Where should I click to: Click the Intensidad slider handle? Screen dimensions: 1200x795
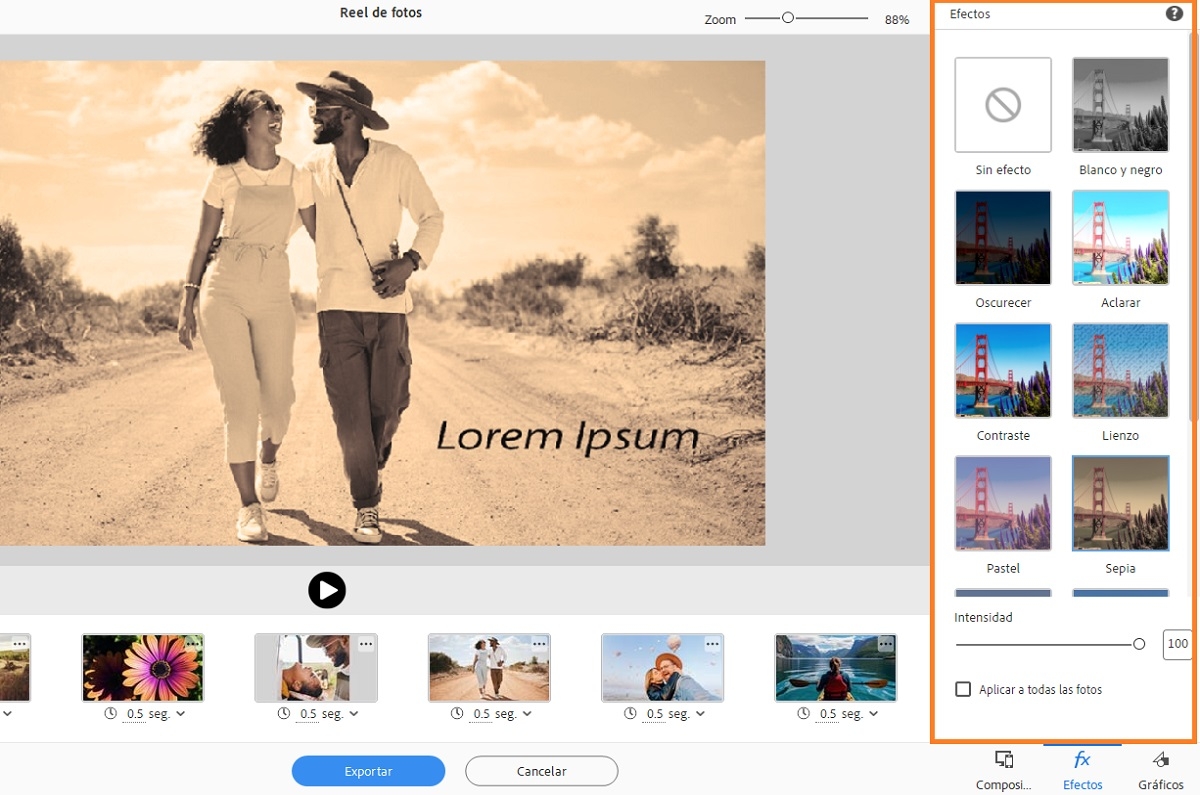click(1138, 644)
